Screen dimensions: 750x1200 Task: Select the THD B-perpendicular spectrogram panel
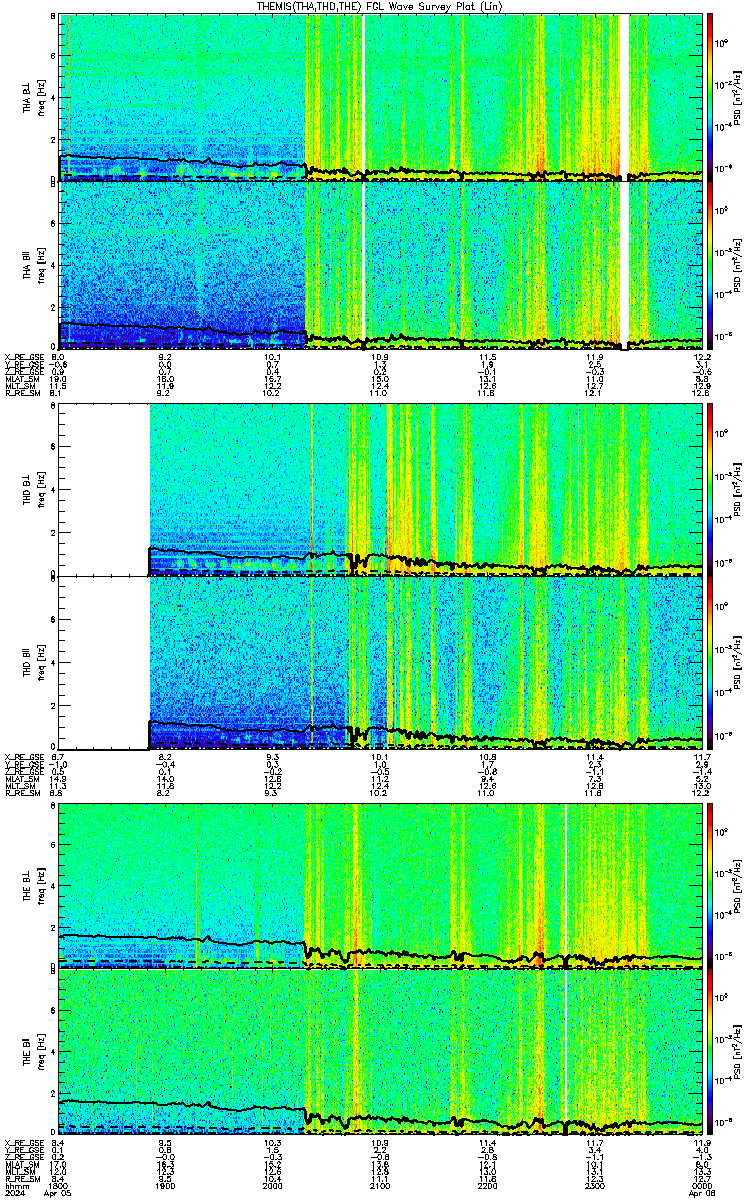(x=381, y=489)
